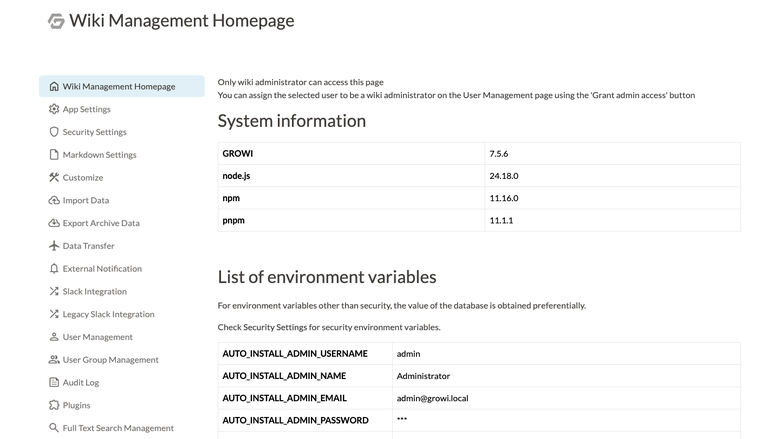Click the gear icon for App Settings
The height and width of the screenshot is (439, 780).
(x=54, y=109)
